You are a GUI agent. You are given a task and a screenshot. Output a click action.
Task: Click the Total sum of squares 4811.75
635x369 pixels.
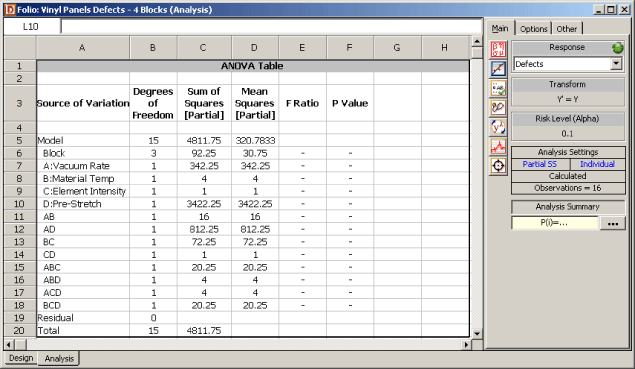click(204, 331)
